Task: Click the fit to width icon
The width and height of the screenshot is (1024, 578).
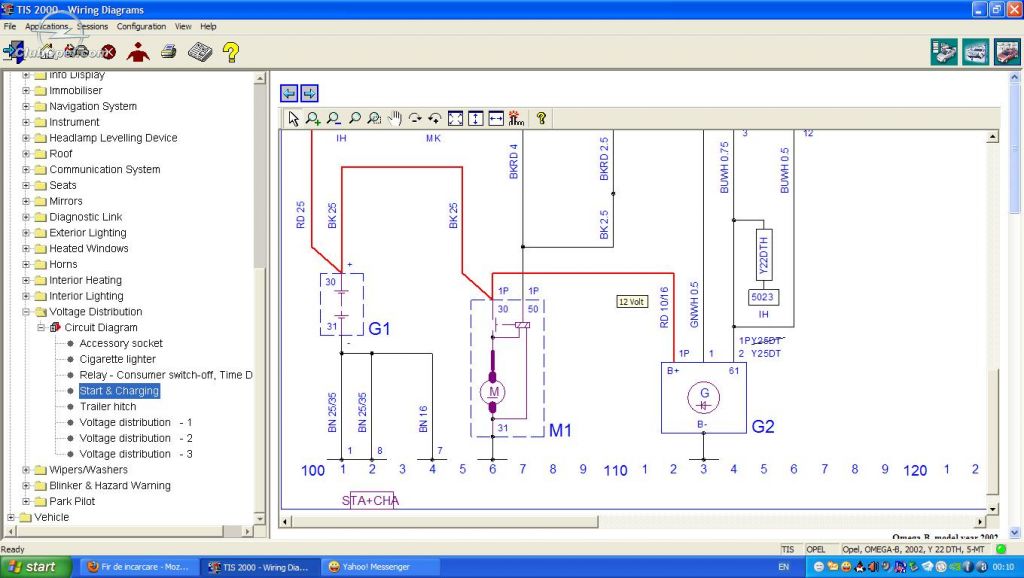Action: tap(496, 118)
